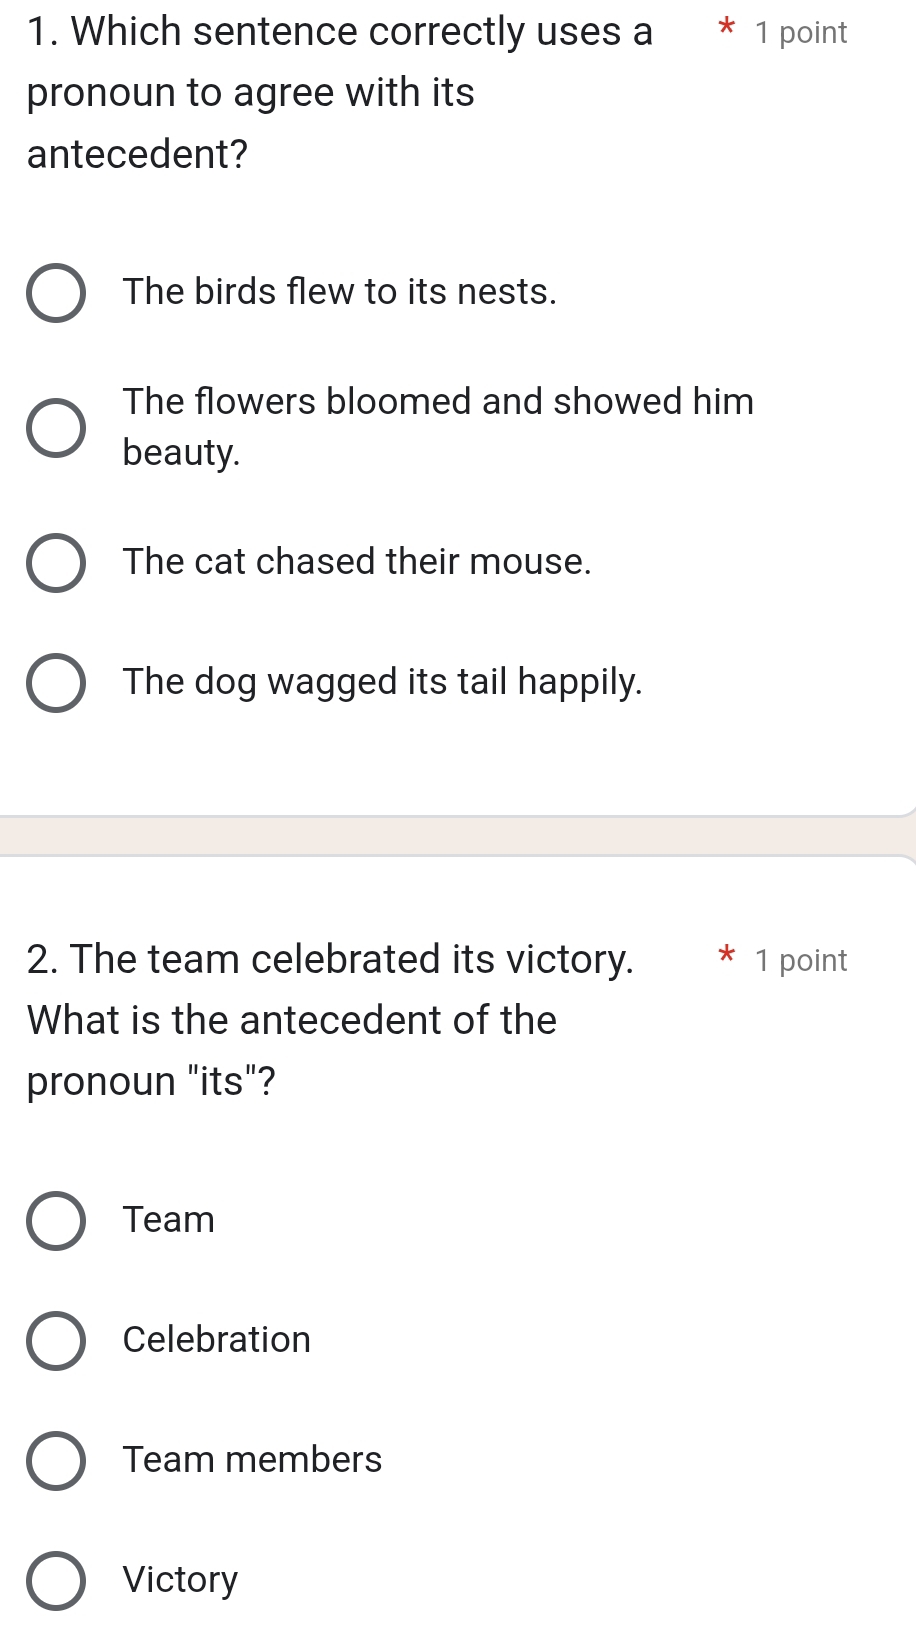Choose radio circle beside 'The flowers bloomed' option
The image size is (916, 1633).
(x=56, y=427)
